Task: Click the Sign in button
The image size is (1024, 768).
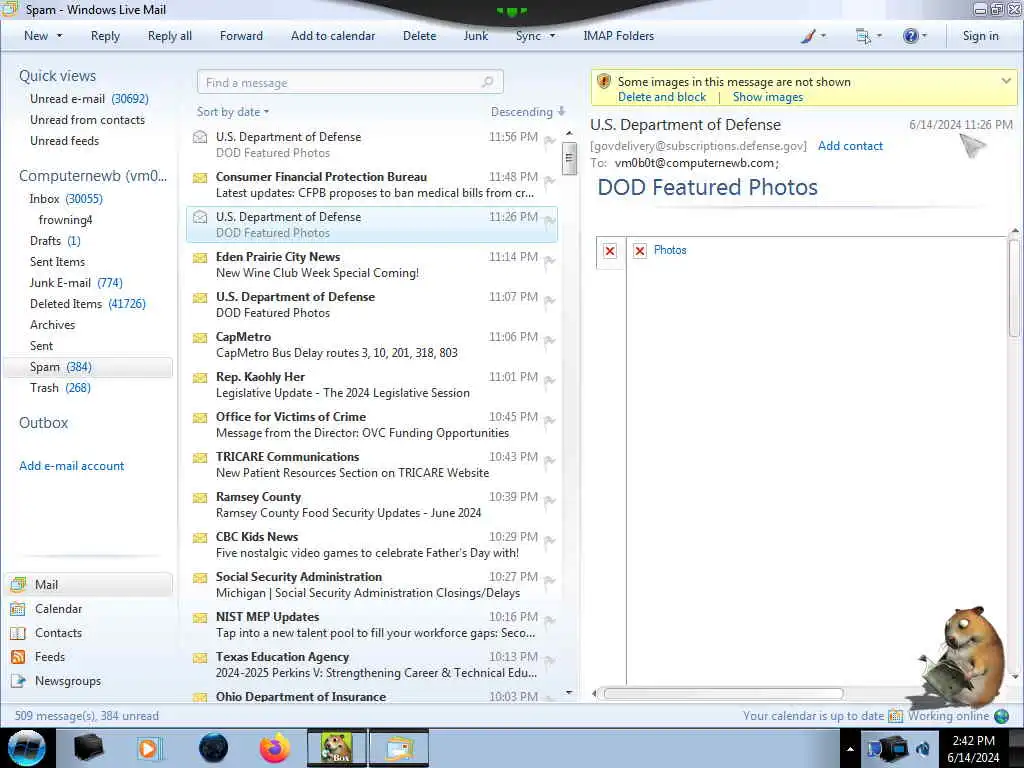Action: tap(980, 36)
